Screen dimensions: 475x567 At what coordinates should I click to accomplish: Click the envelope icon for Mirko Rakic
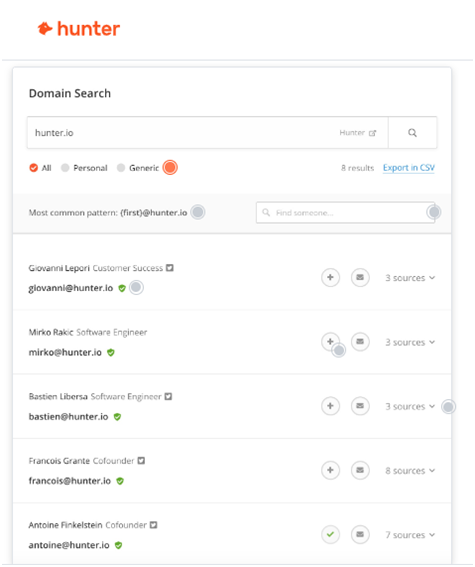[x=360, y=342]
